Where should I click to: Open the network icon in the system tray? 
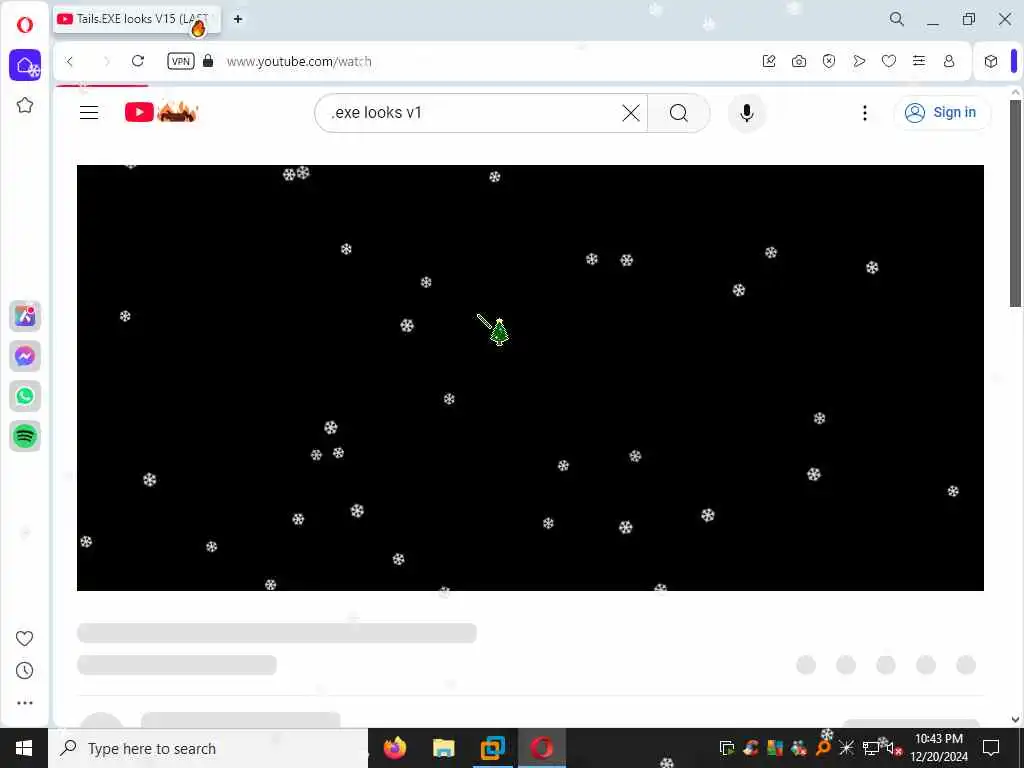tap(871, 748)
